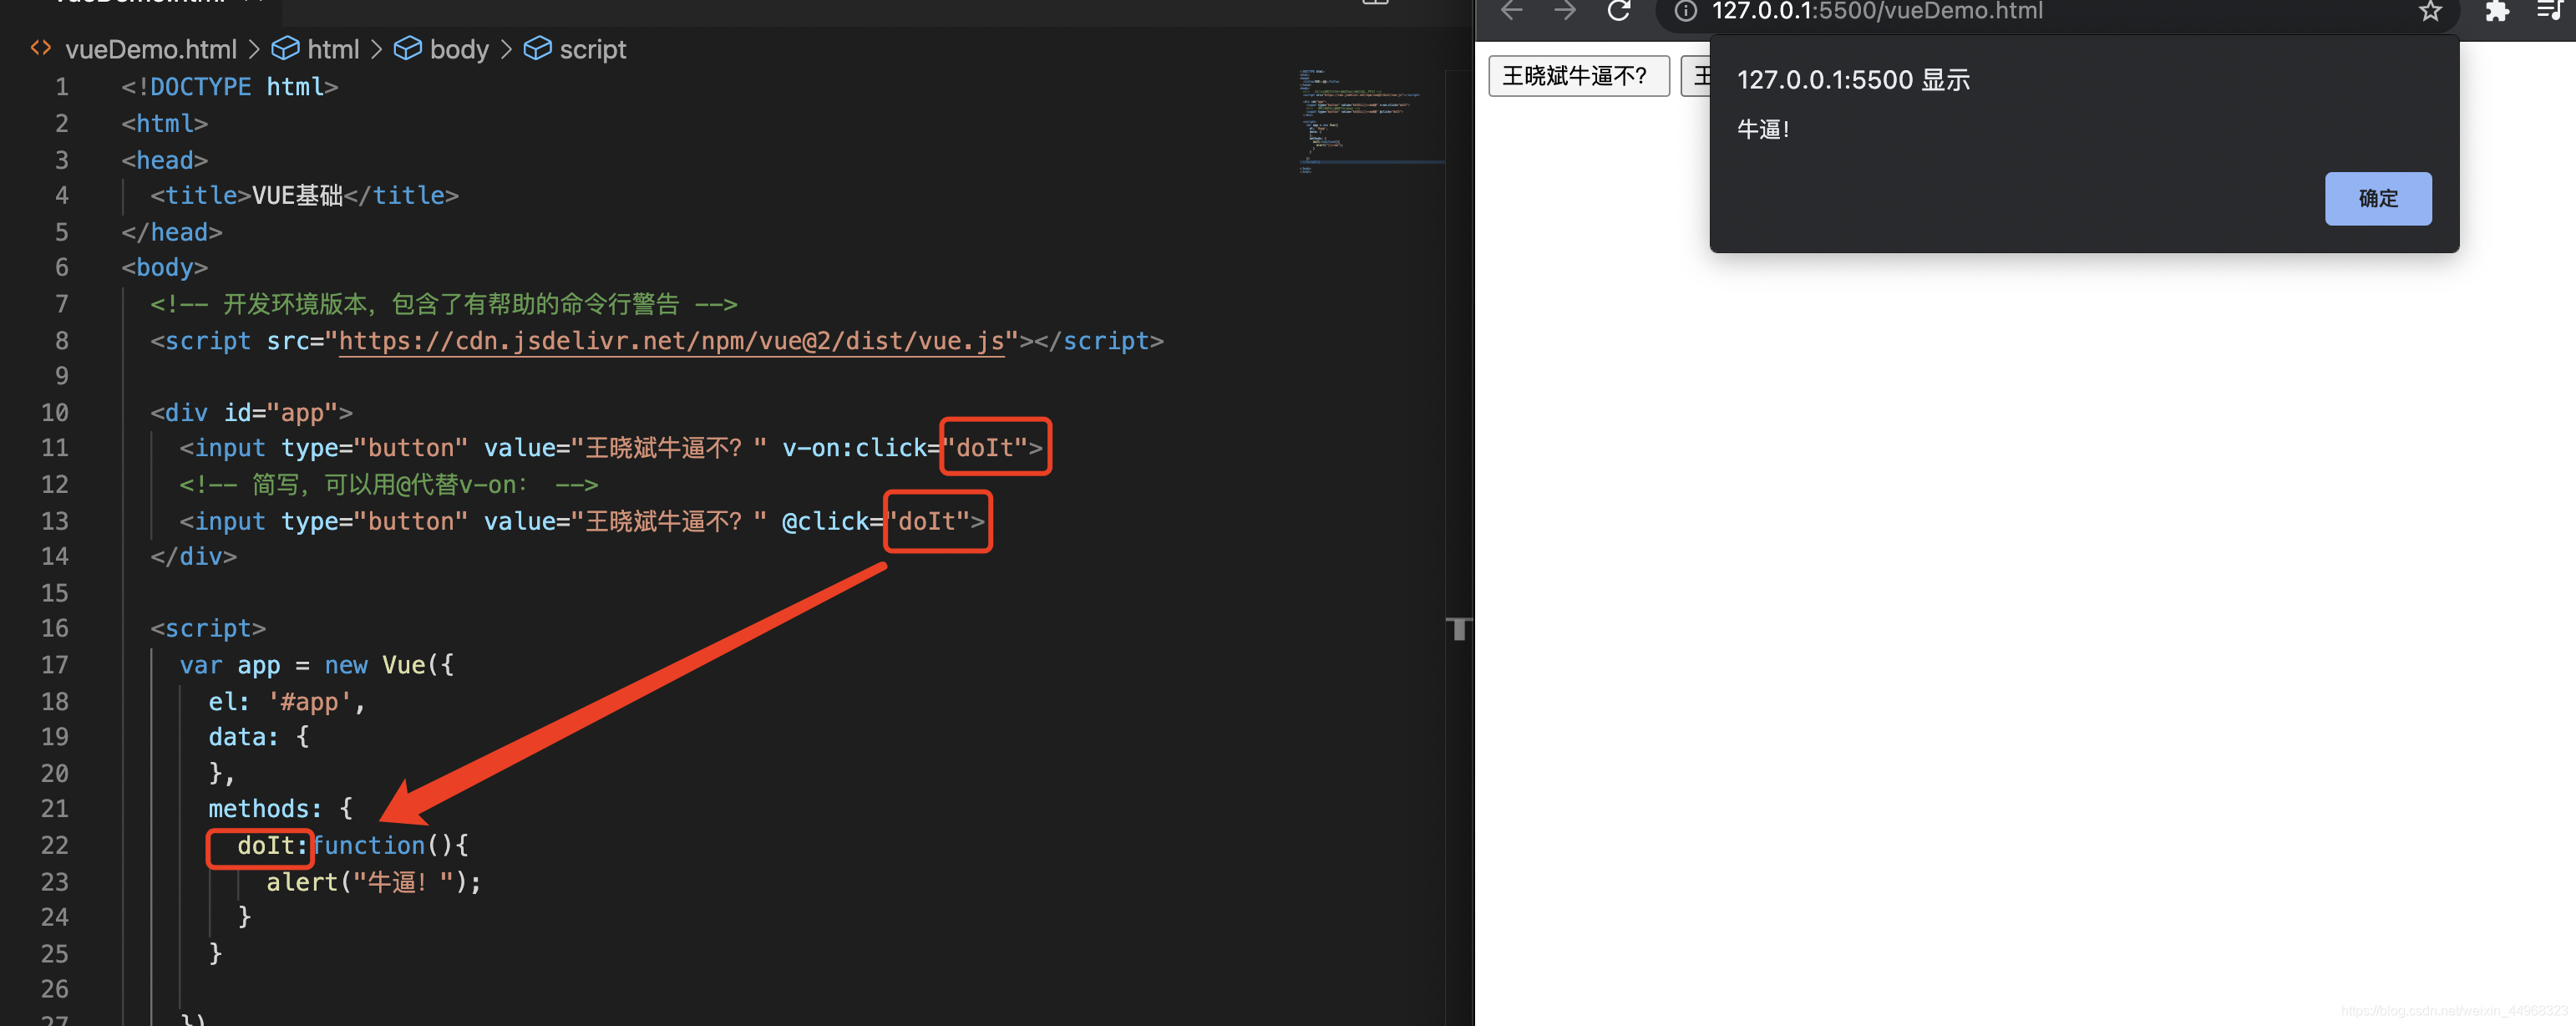Click the 开发环境版本 comment on line 7
2576x1026 pixels.
[x=444, y=304]
